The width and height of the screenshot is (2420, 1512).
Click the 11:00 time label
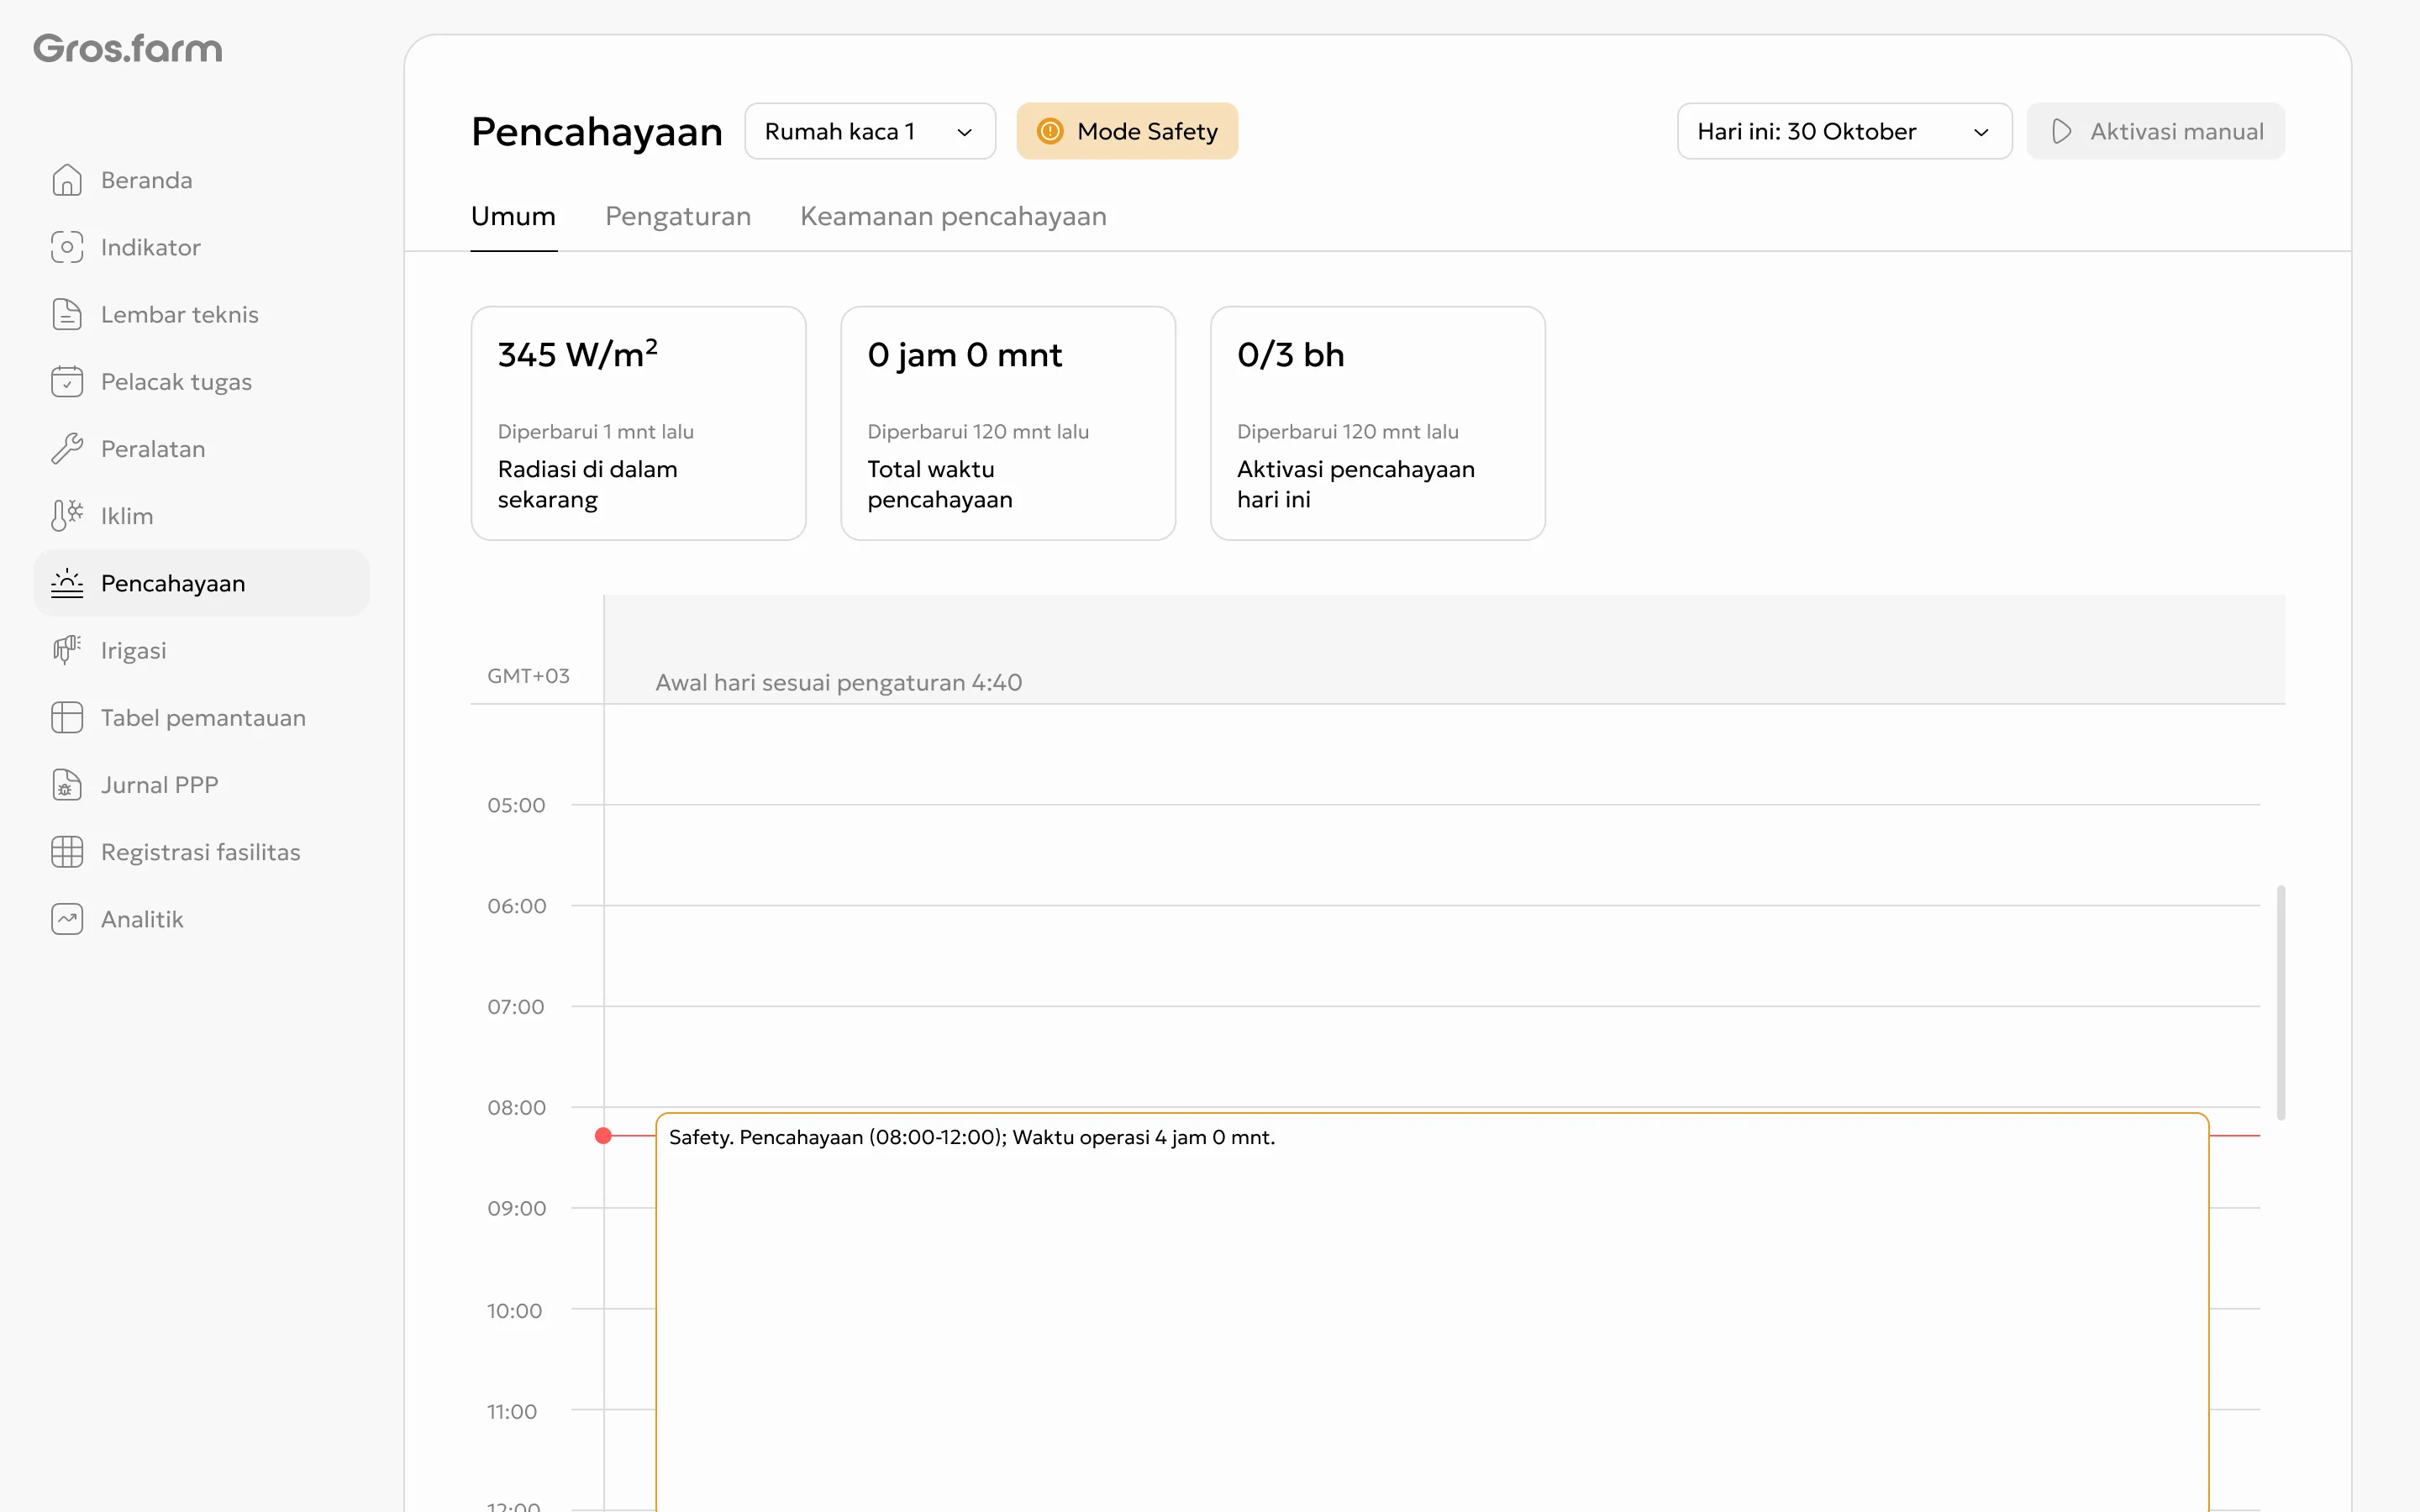[512, 1411]
